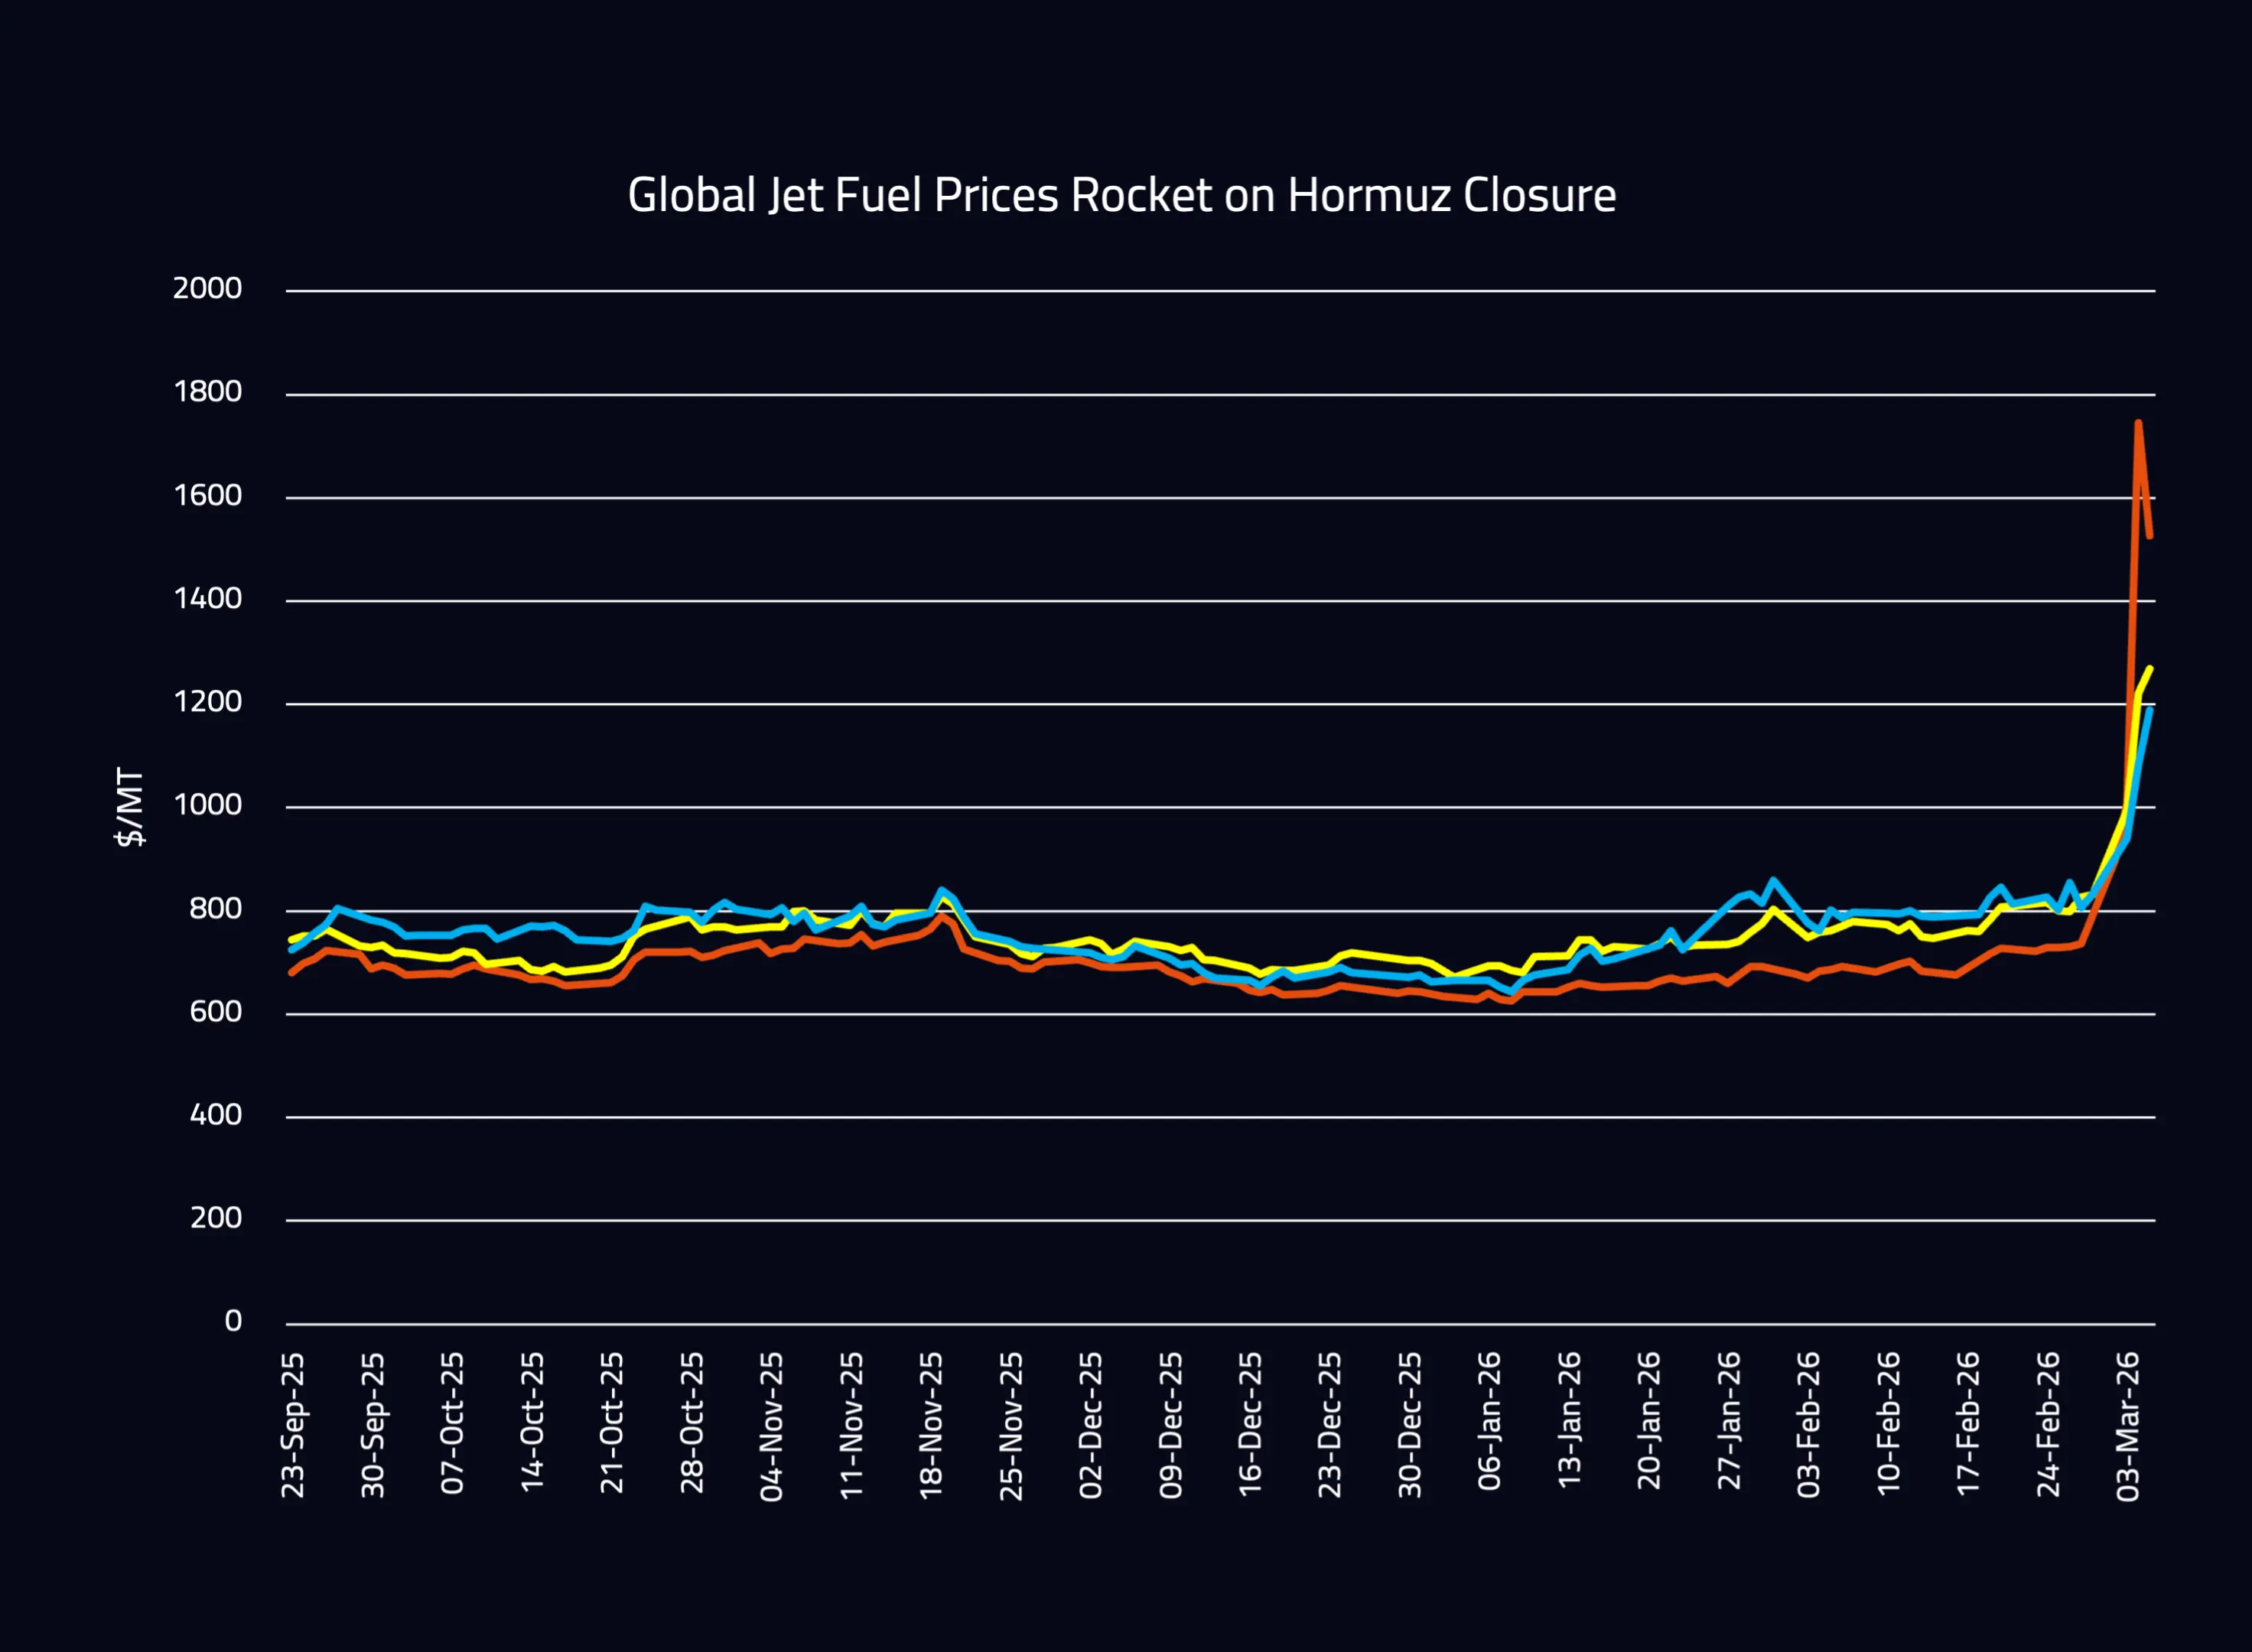2252x1652 pixels.
Task: Select the 16-Dec-25 date label
Action: point(1250,1424)
